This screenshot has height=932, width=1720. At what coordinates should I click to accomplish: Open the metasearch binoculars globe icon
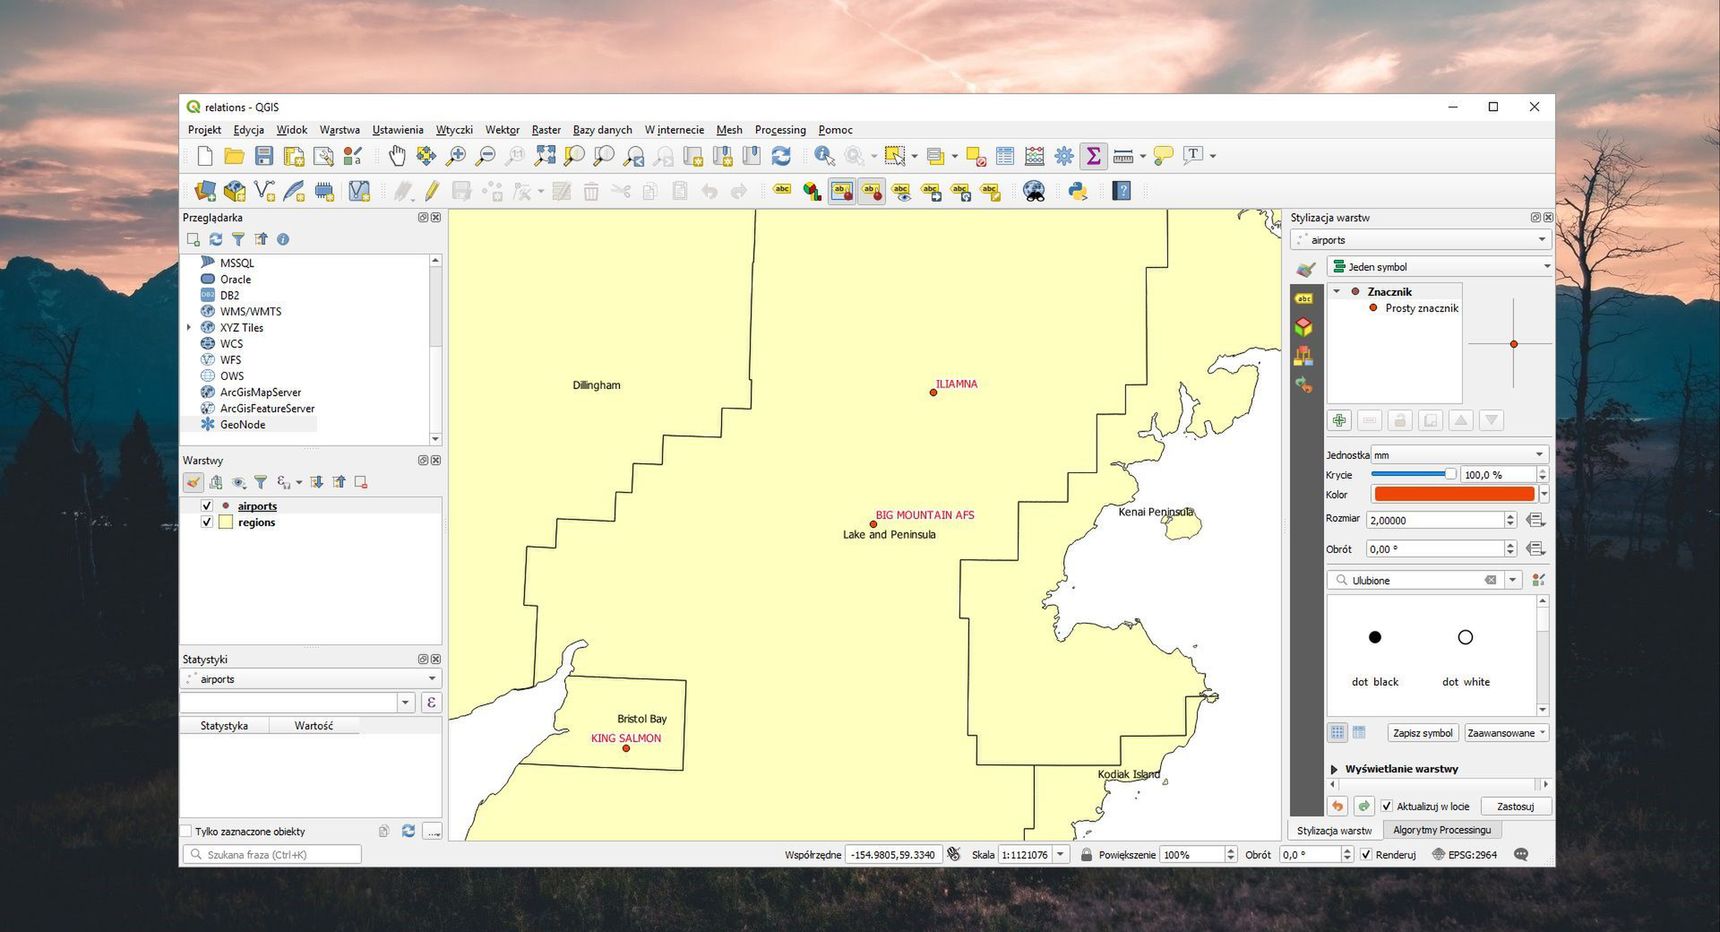tap(1034, 191)
